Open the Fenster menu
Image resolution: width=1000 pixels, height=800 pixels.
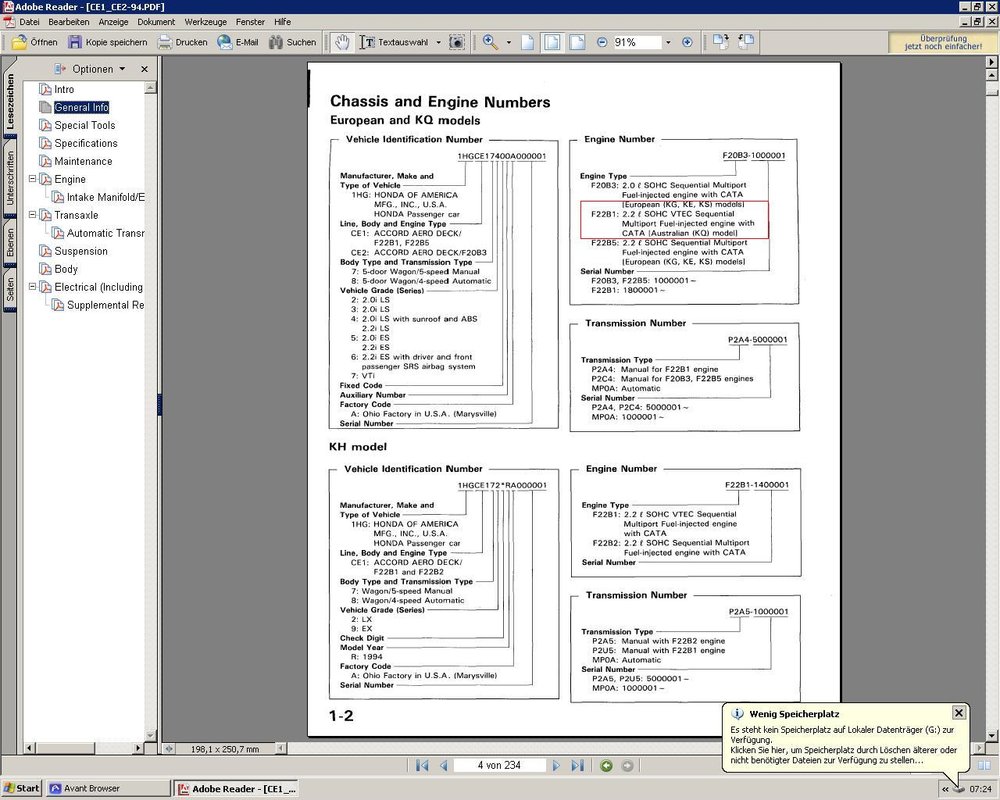pyautogui.click(x=250, y=22)
